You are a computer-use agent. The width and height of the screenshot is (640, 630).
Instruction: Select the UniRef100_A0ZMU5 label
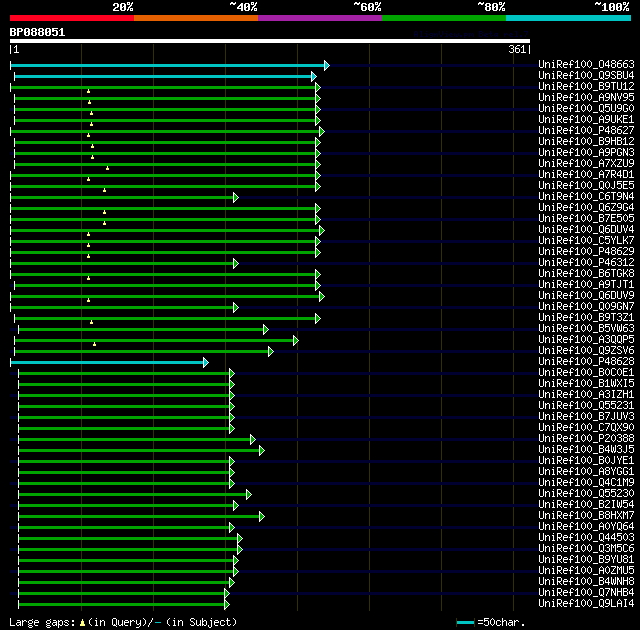click(586, 571)
